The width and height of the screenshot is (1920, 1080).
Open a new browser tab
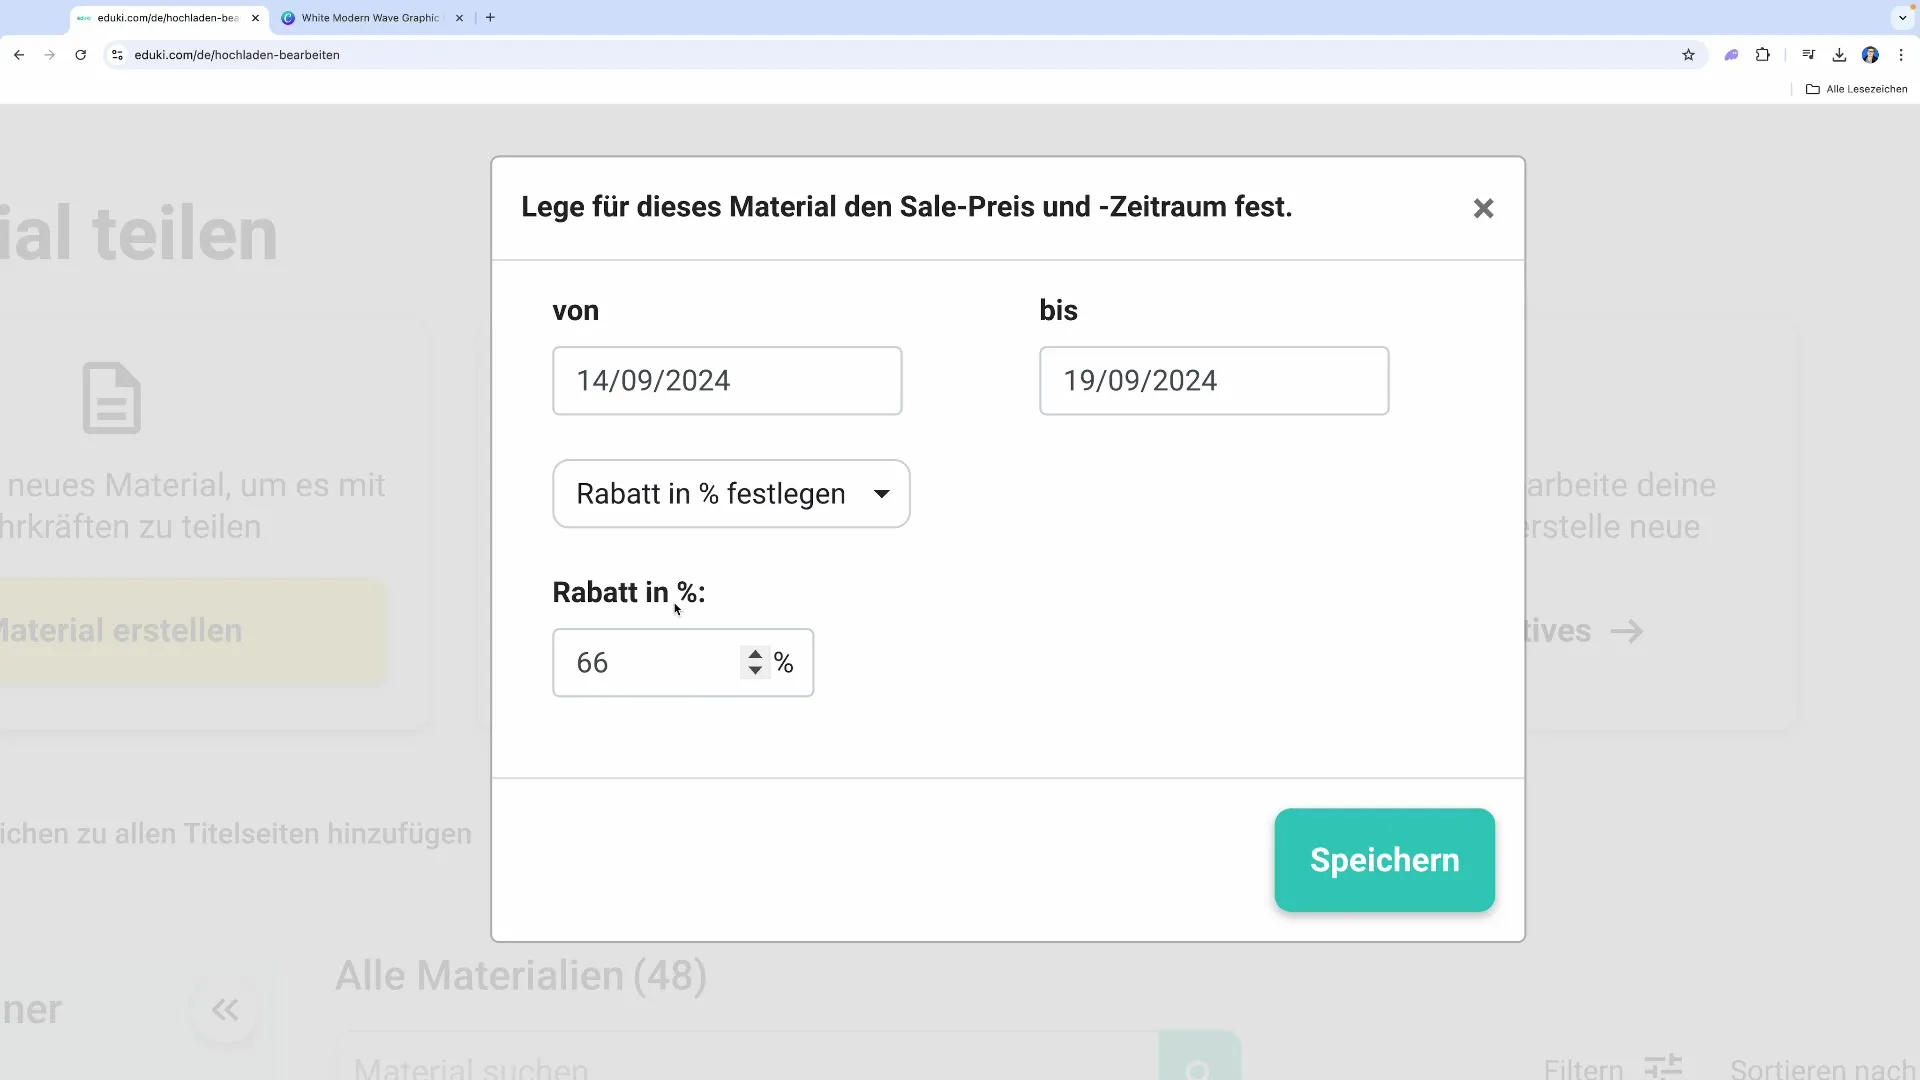click(x=490, y=18)
